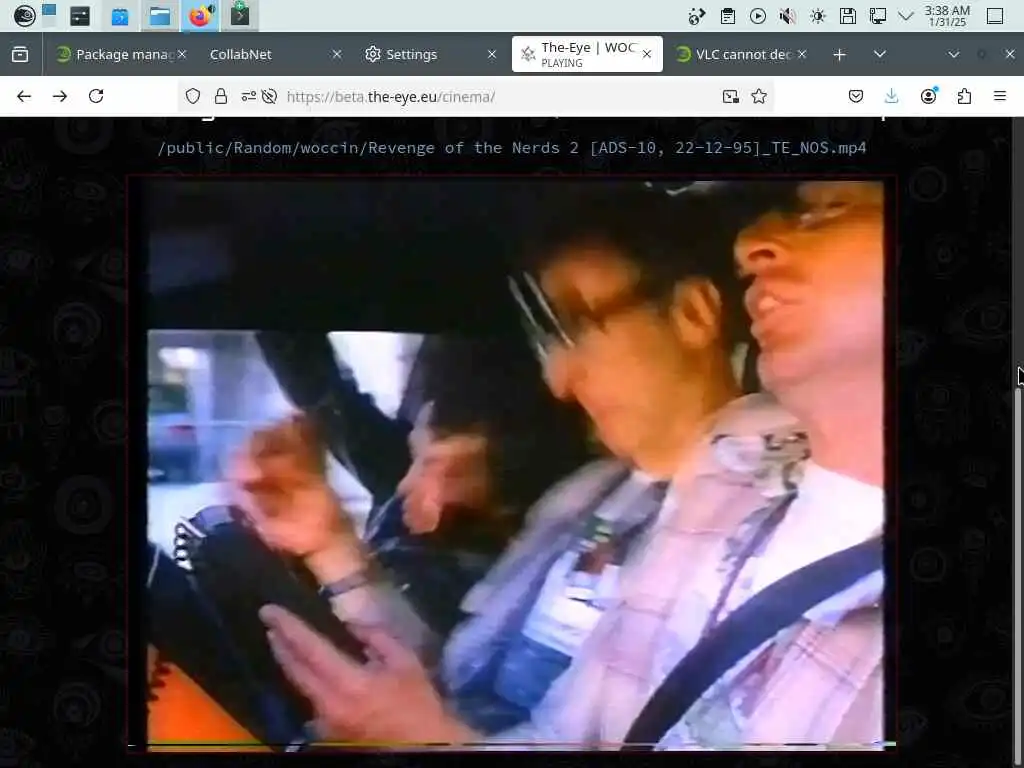This screenshot has height=768, width=1024.
Task: Switch to the Package manager tab
Action: (122, 54)
